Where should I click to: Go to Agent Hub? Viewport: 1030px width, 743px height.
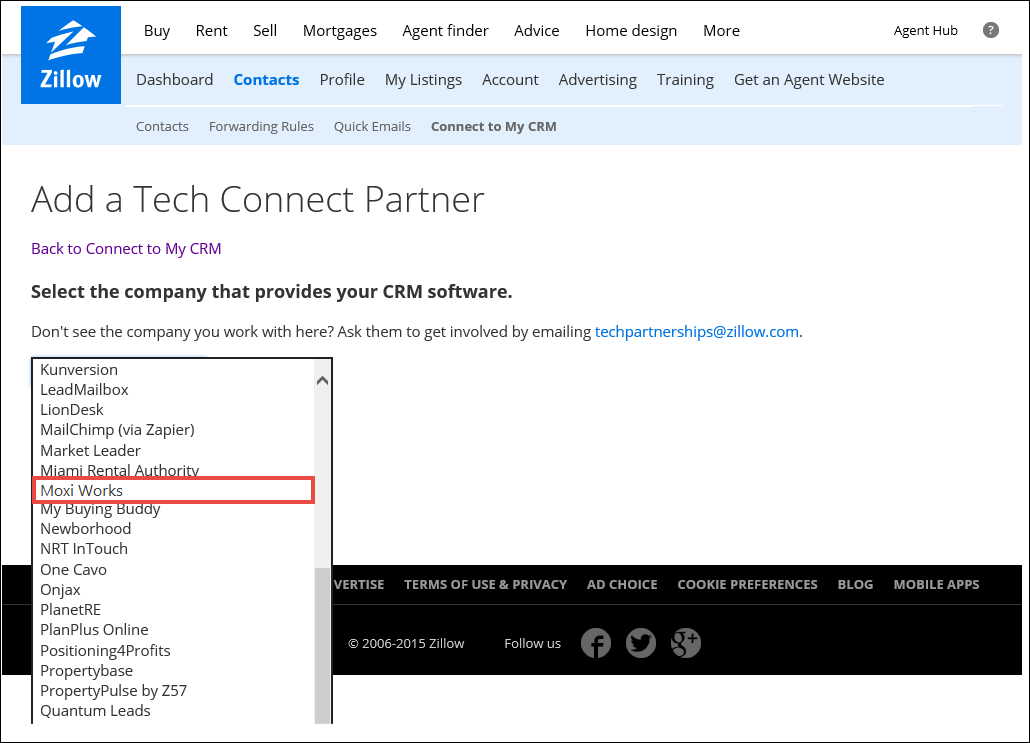tap(926, 31)
